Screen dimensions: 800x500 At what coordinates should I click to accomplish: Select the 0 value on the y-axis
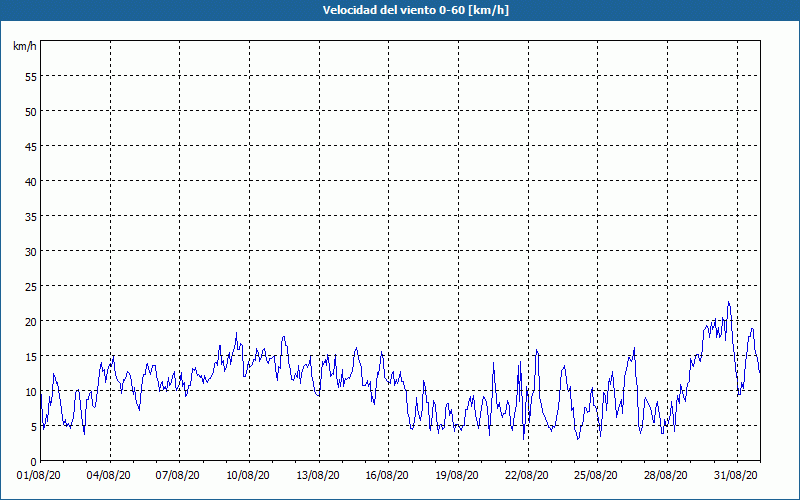34,462
